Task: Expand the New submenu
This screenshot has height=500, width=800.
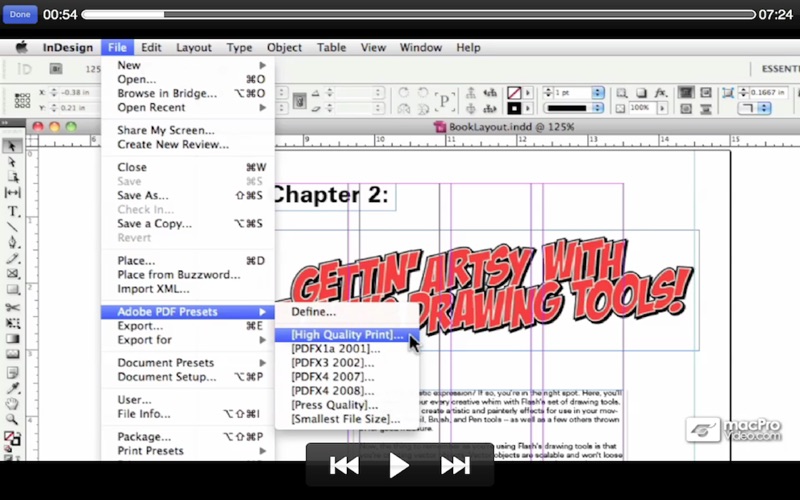Action: pyautogui.click(x=262, y=65)
